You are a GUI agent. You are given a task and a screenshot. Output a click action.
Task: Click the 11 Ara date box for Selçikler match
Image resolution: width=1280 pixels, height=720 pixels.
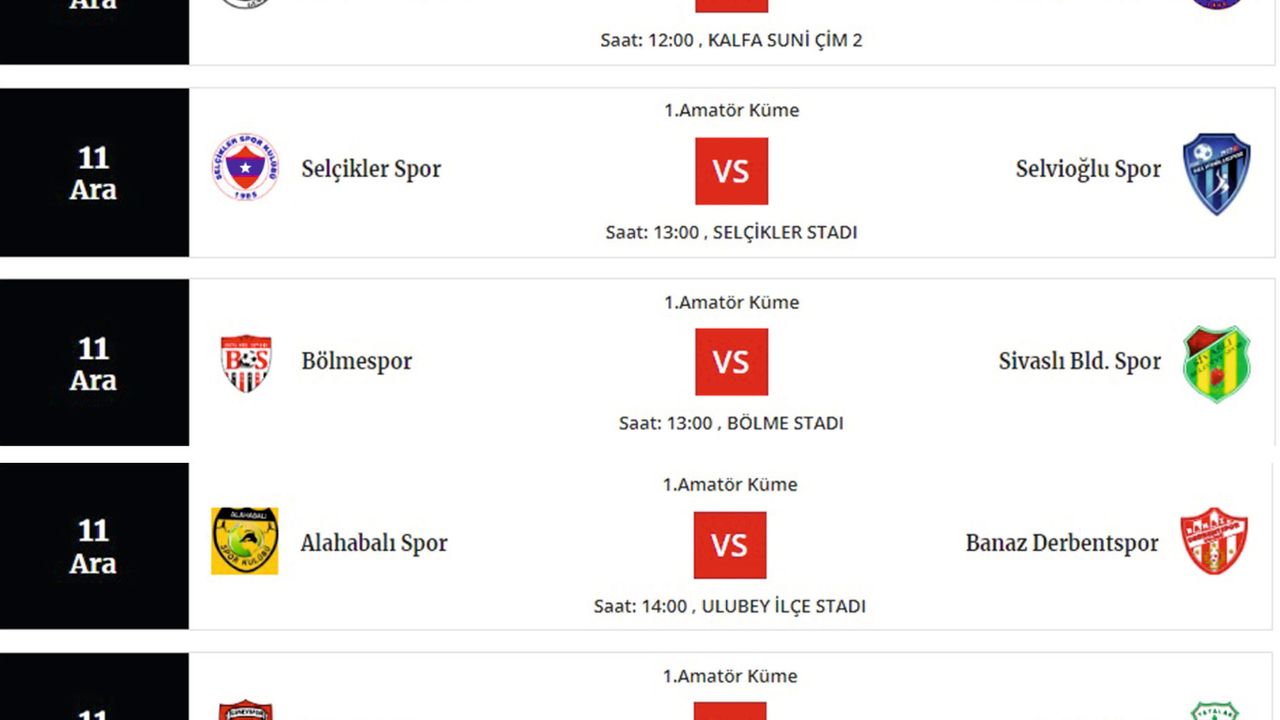94,172
